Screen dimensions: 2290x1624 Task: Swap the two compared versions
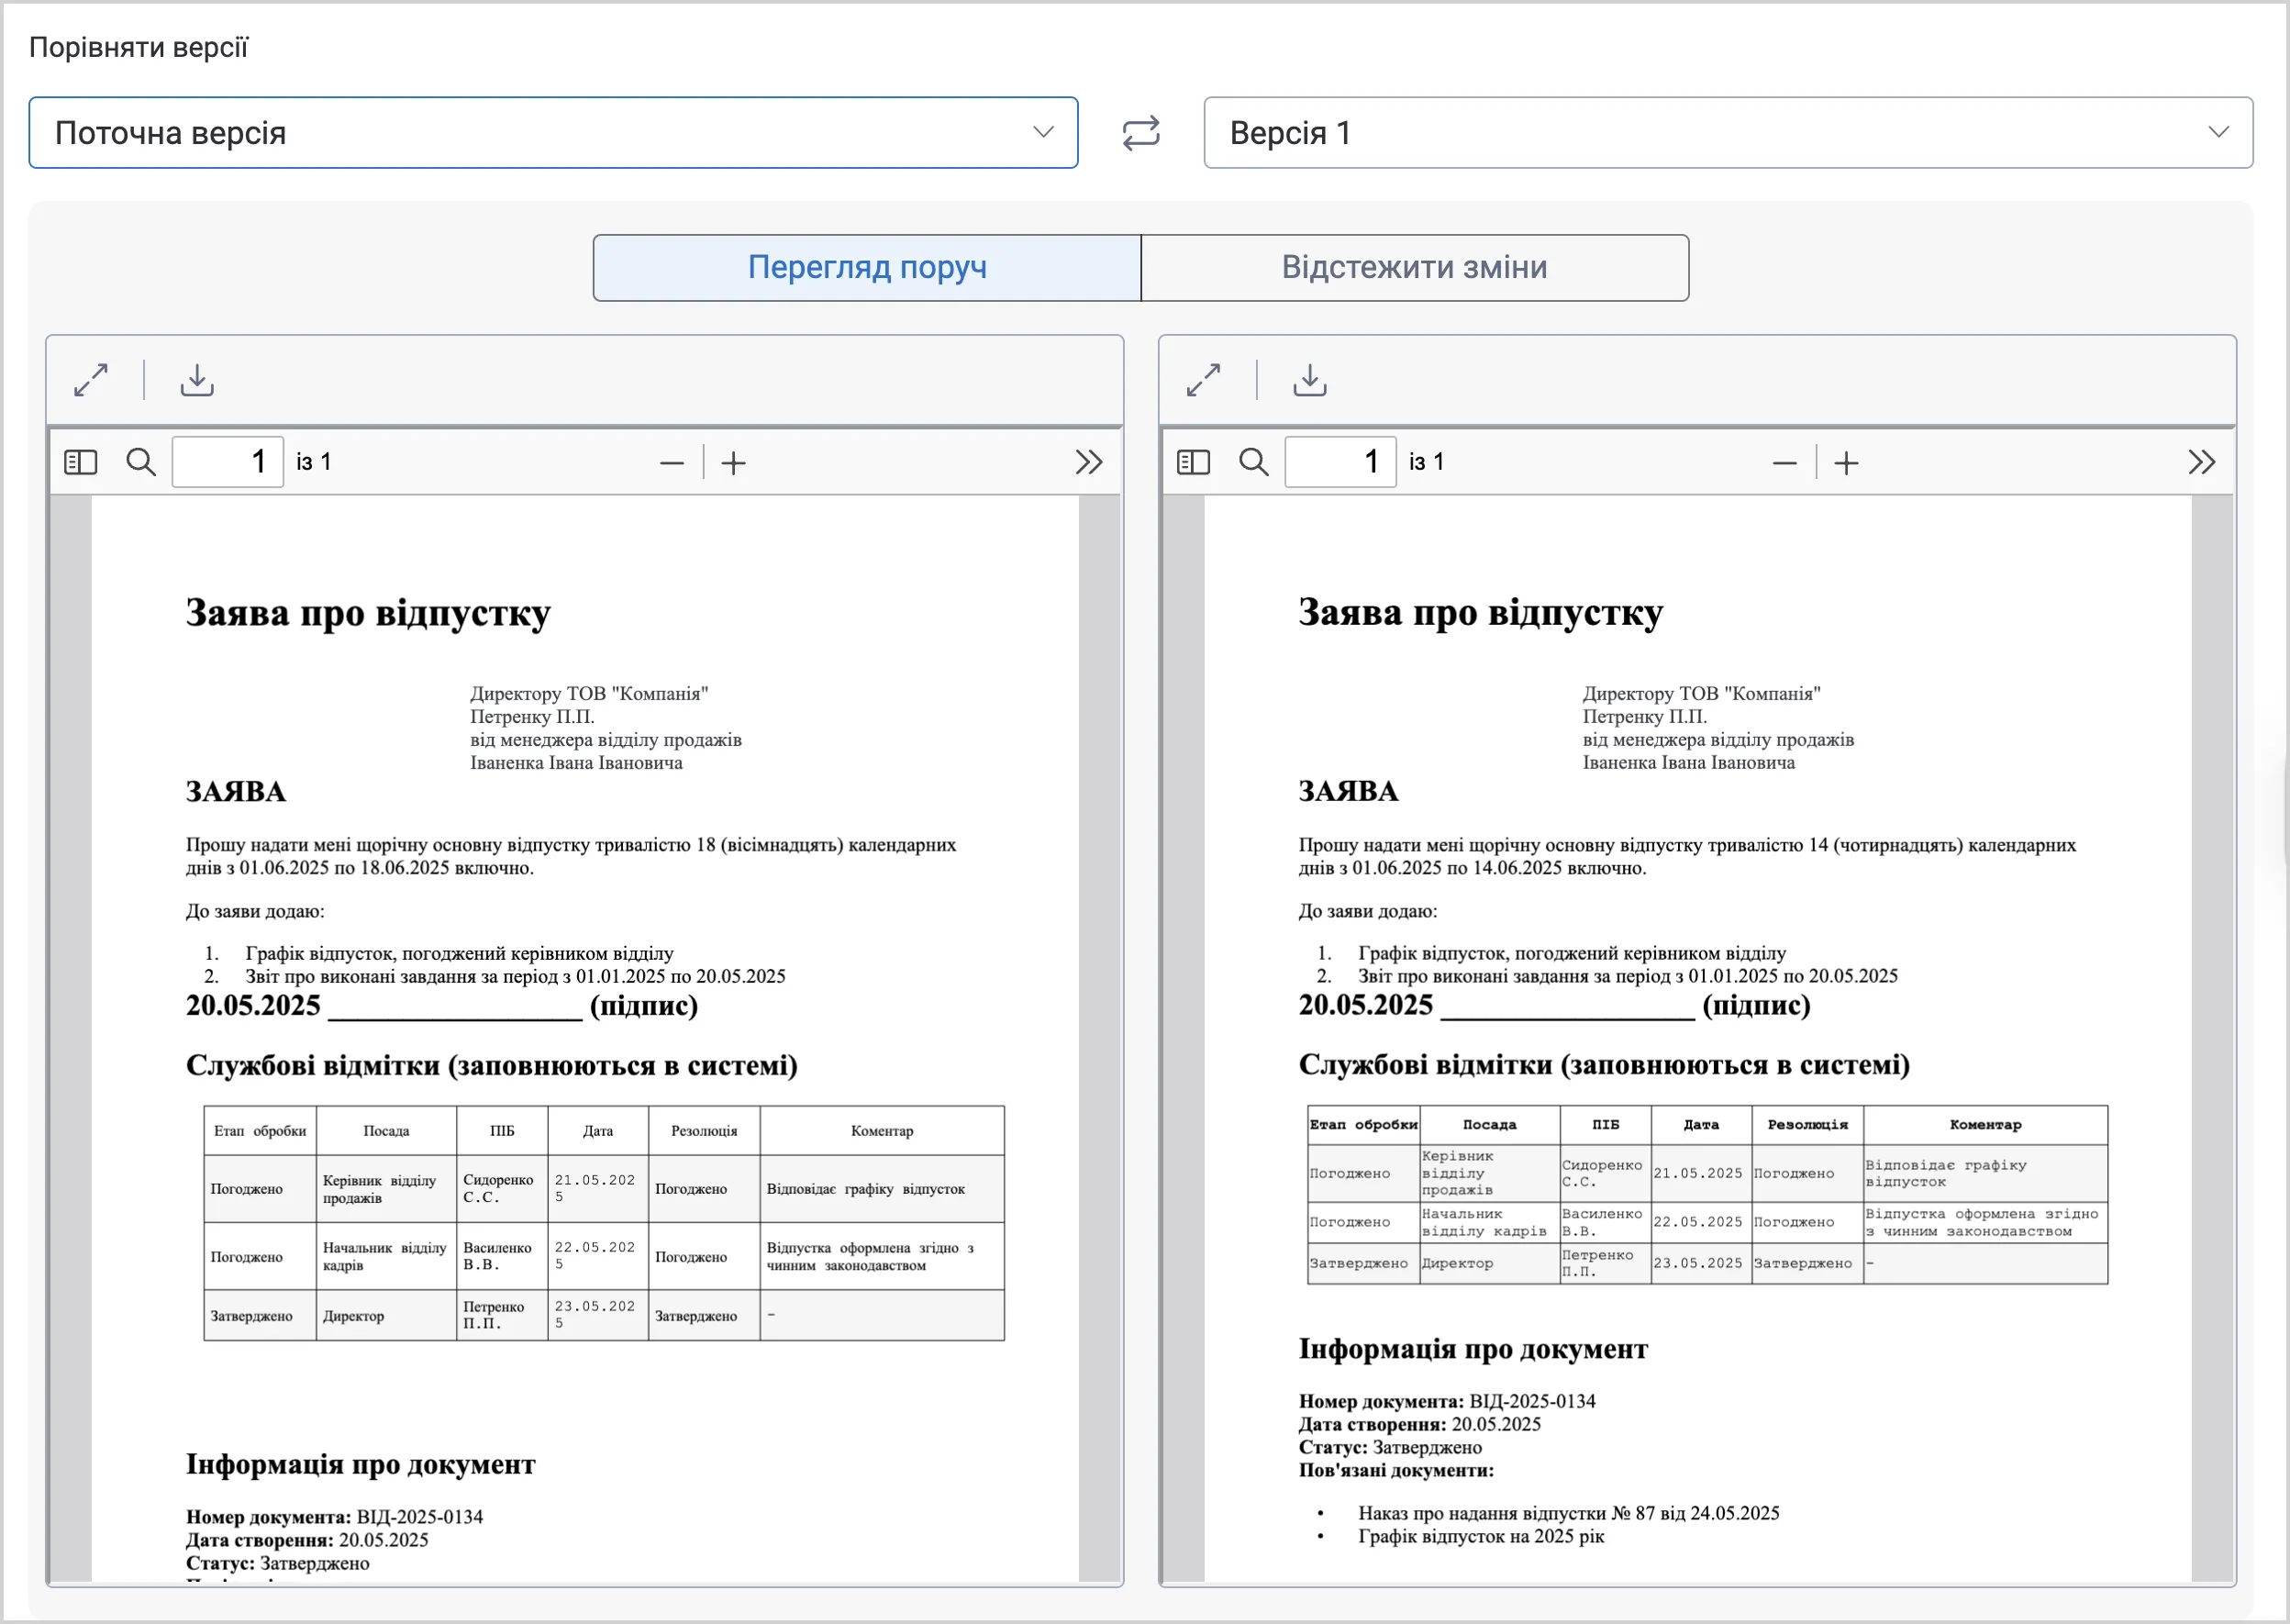(1140, 133)
